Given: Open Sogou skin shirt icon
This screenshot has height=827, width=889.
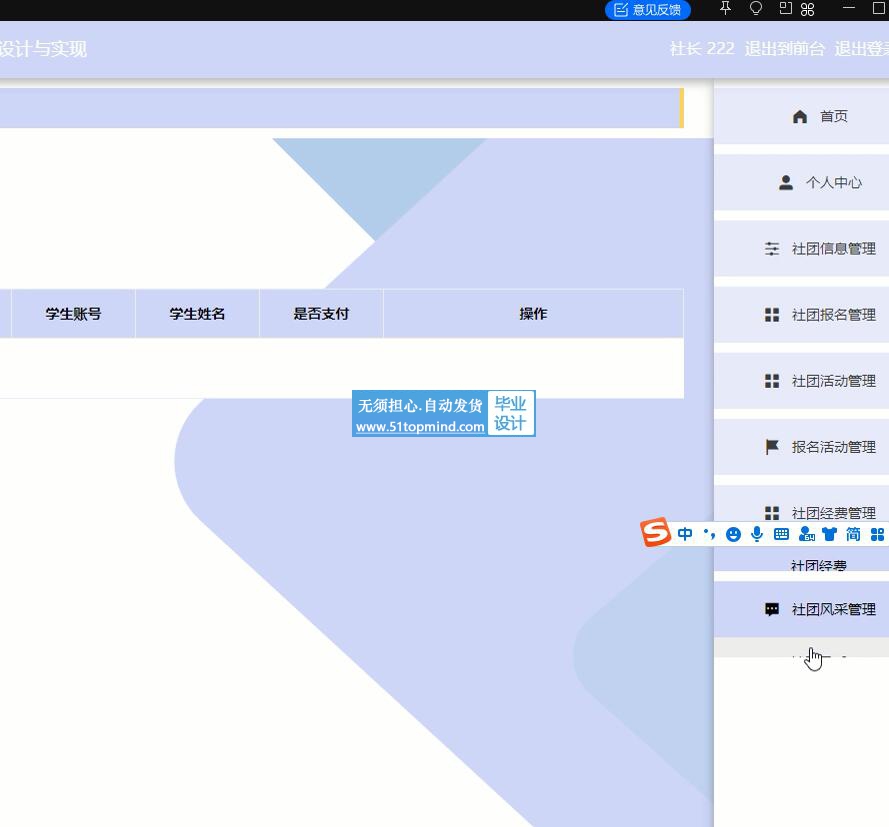Looking at the screenshot, I should [x=829, y=534].
